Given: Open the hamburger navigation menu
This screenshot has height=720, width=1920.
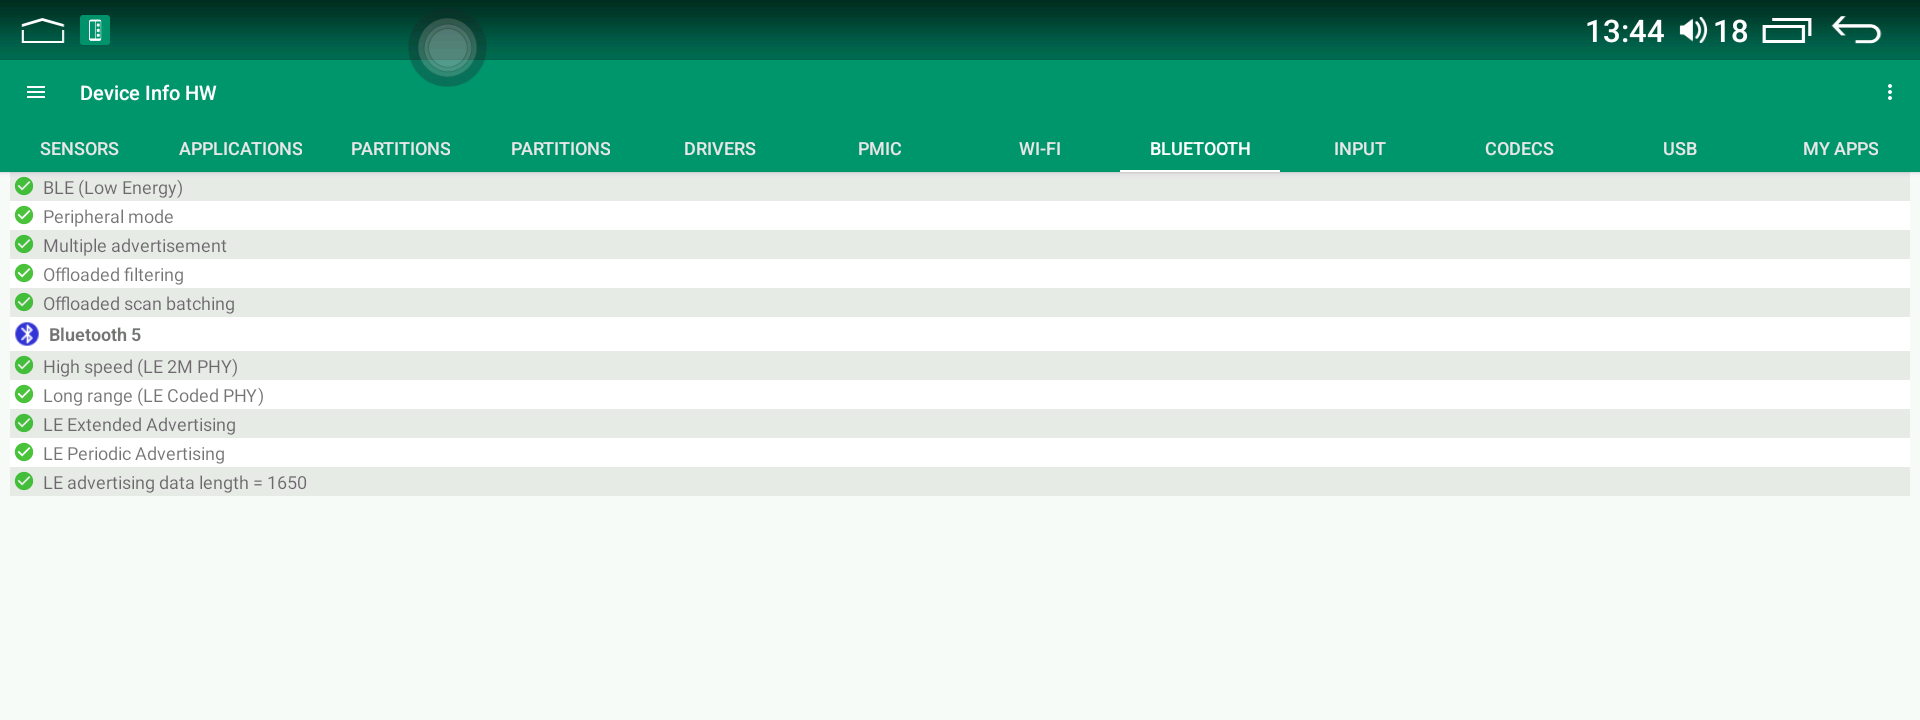Looking at the screenshot, I should [x=36, y=93].
